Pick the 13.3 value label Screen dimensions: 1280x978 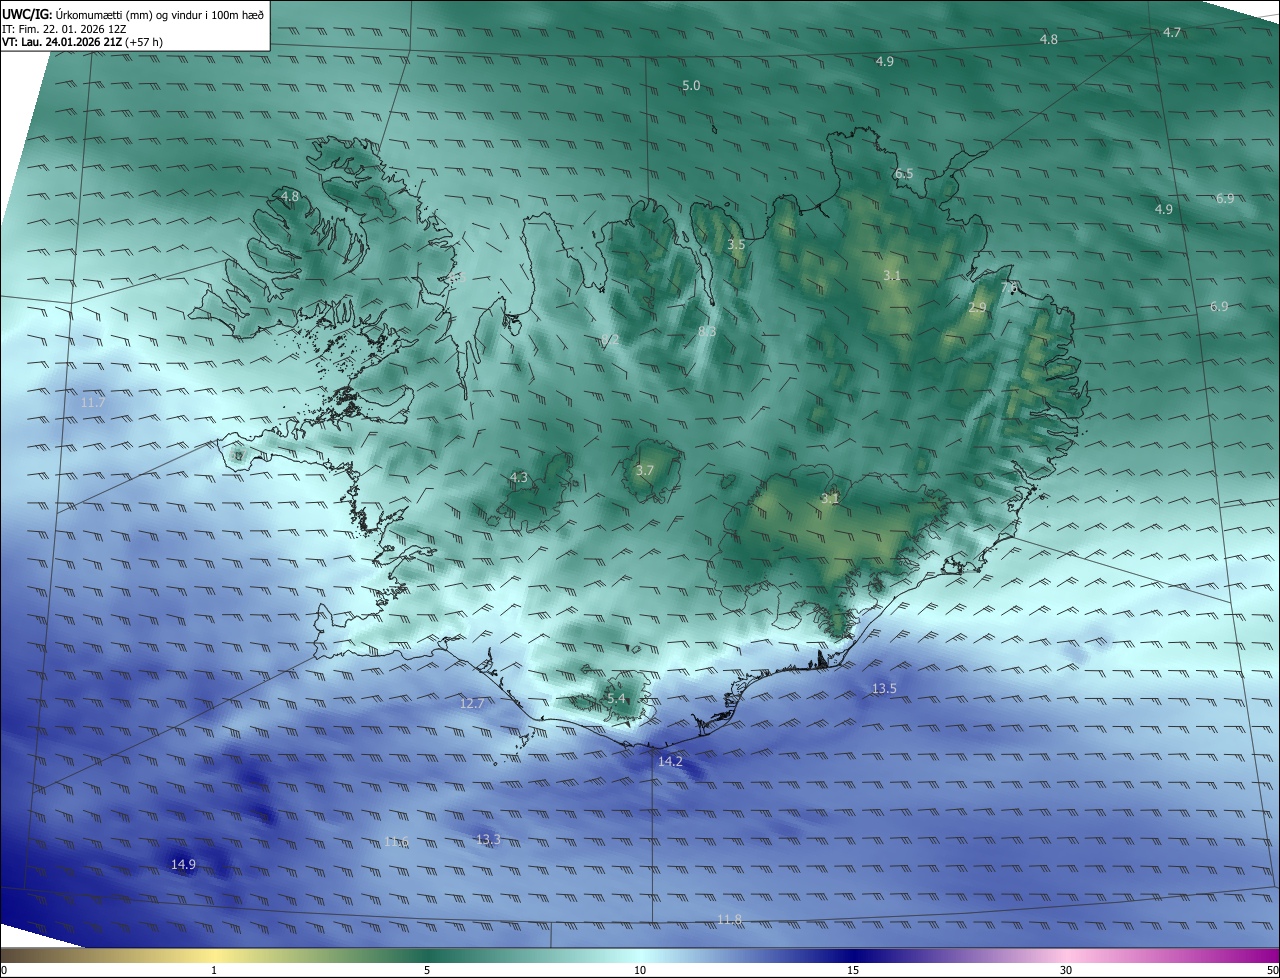coord(488,840)
